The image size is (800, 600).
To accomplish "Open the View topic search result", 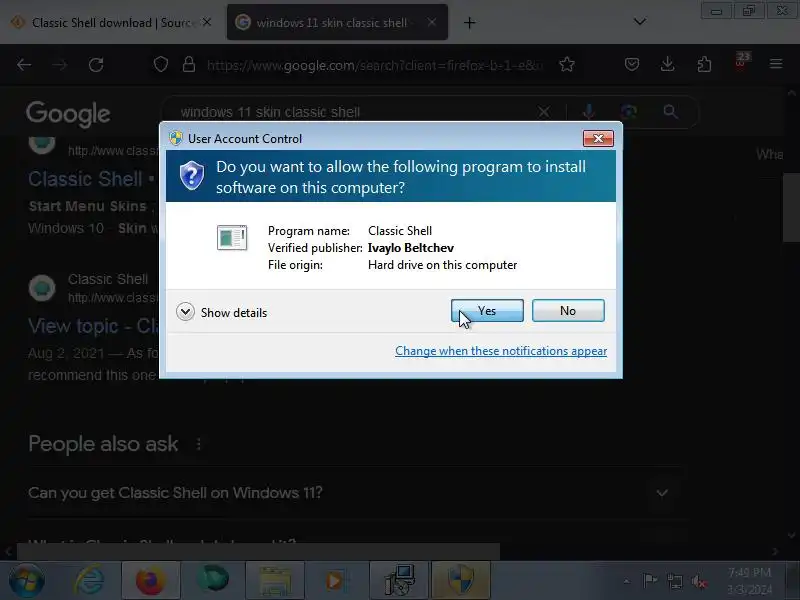I will pyautogui.click(x=93, y=326).
